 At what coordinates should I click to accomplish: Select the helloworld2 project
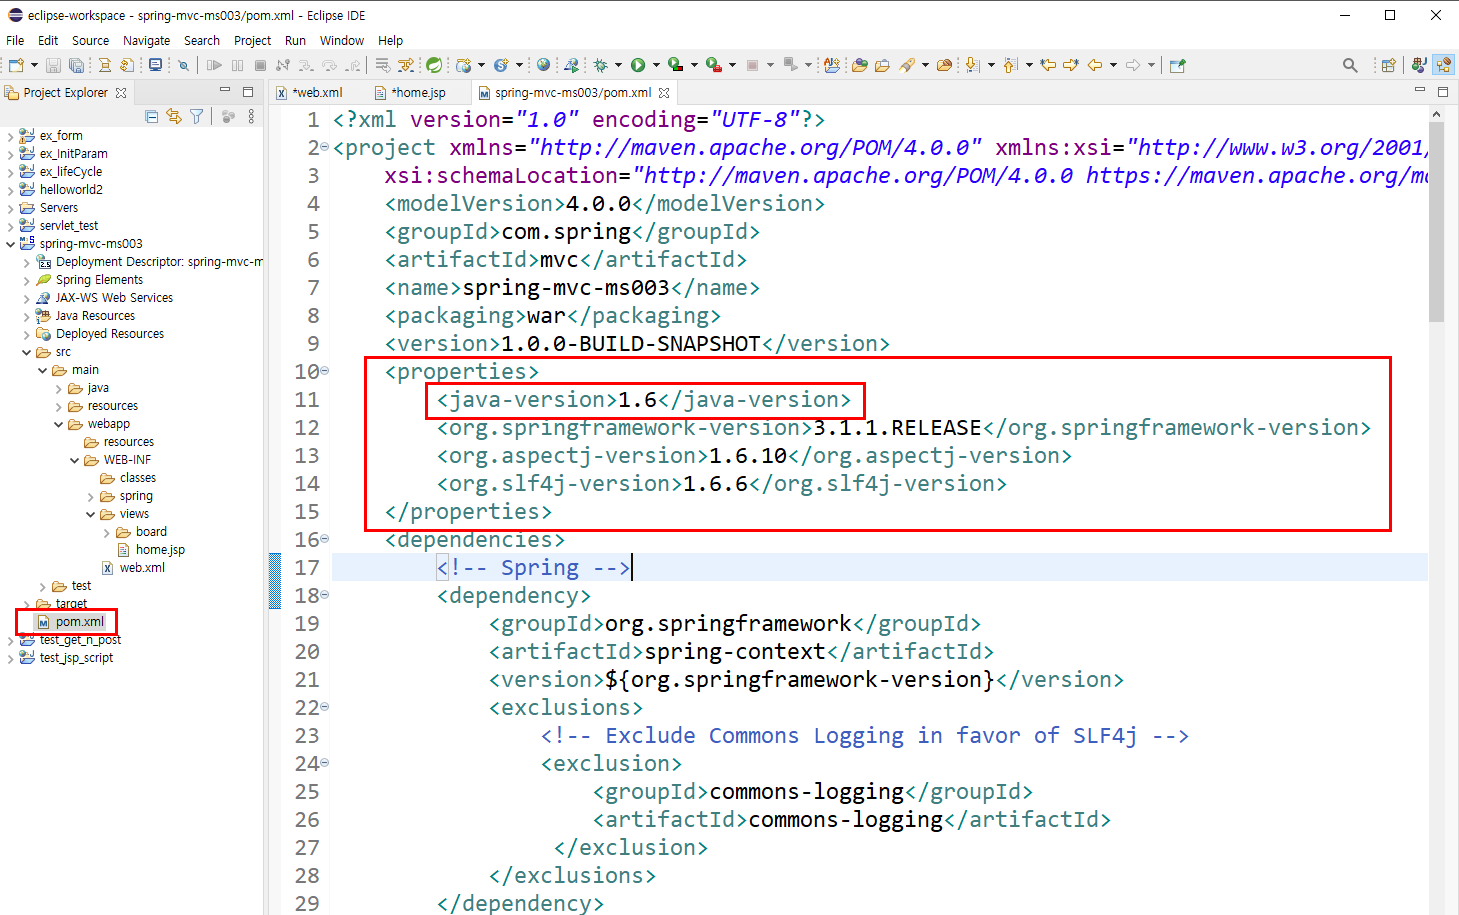(x=71, y=190)
